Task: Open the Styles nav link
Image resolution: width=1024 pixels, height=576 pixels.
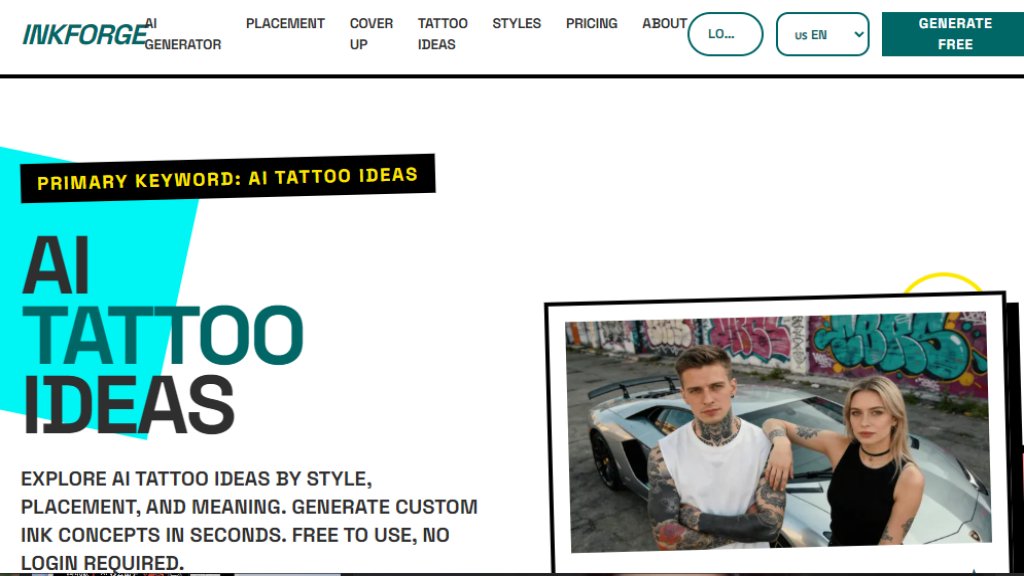Action: pyautogui.click(x=517, y=24)
